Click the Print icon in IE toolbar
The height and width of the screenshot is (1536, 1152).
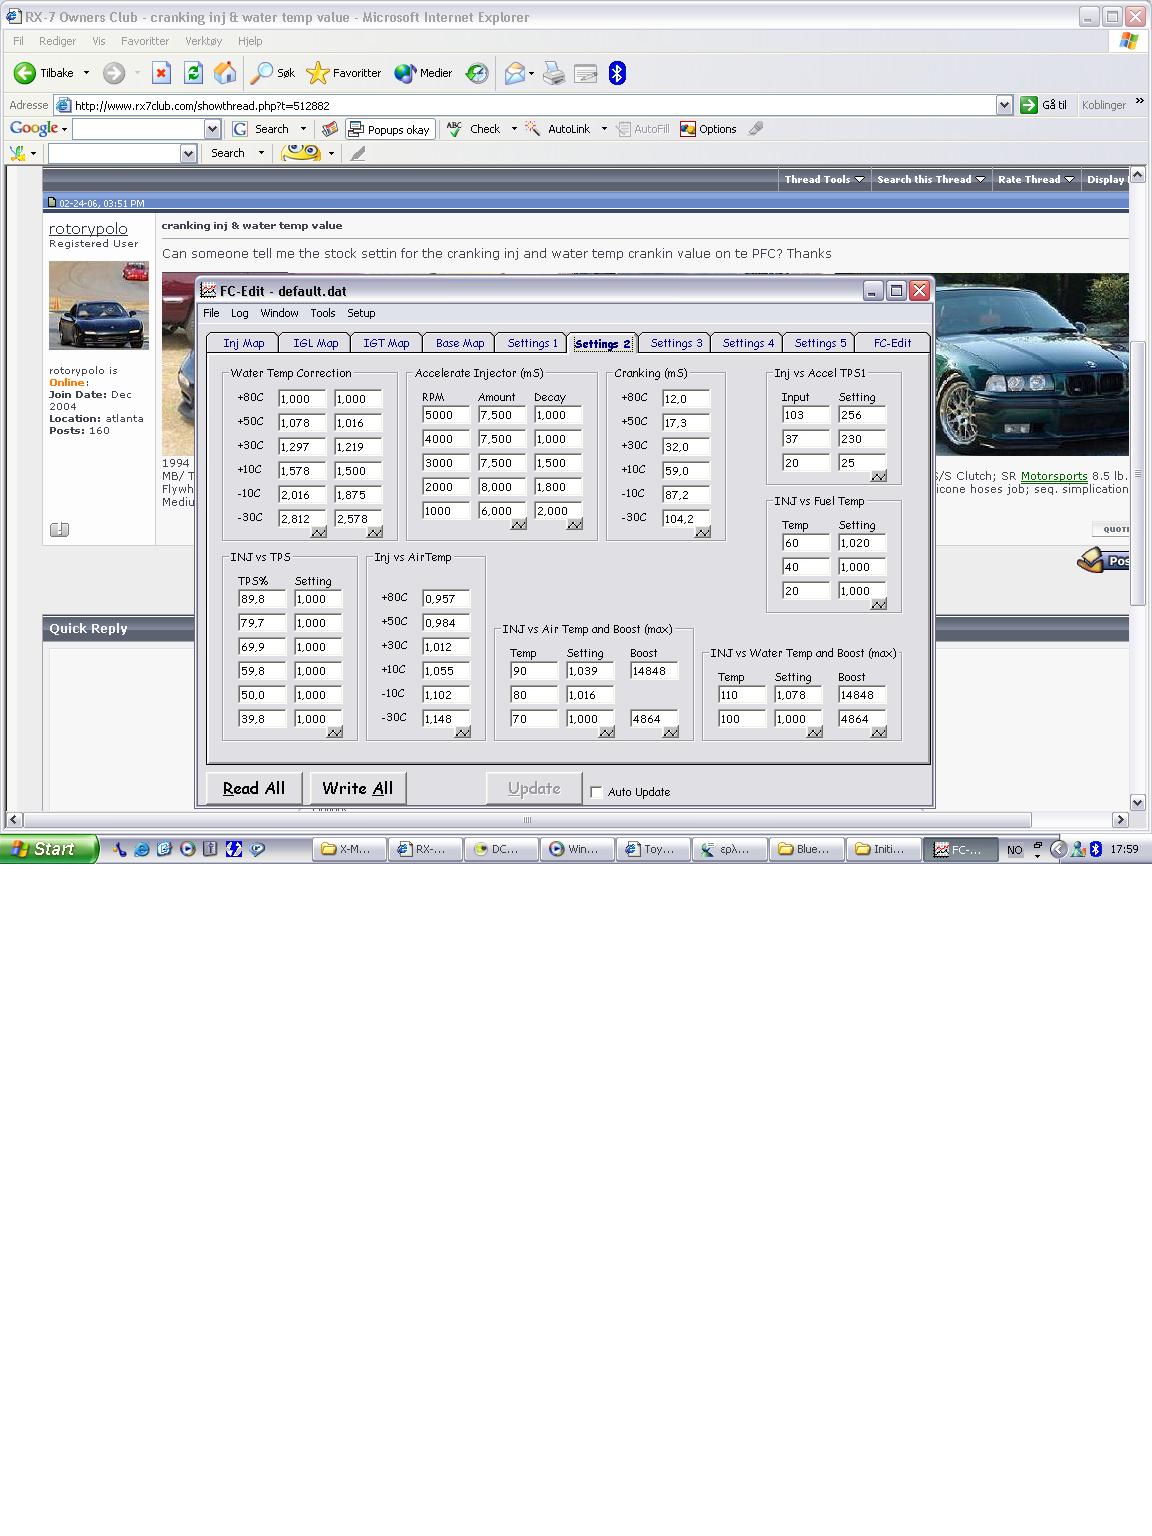coord(554,73)
